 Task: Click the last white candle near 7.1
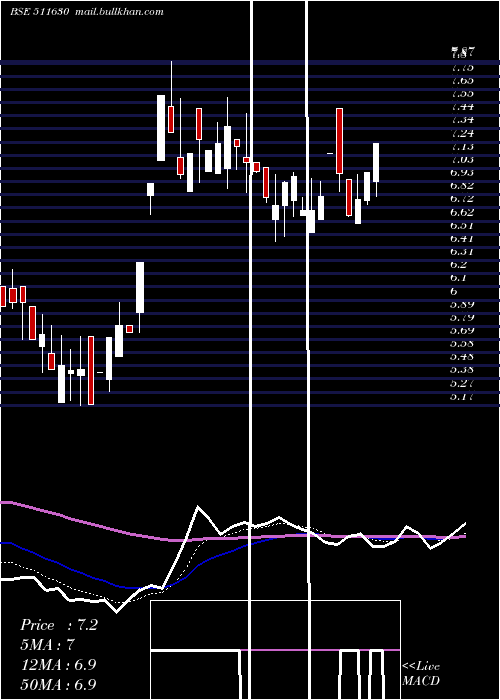tap(376, 162)
